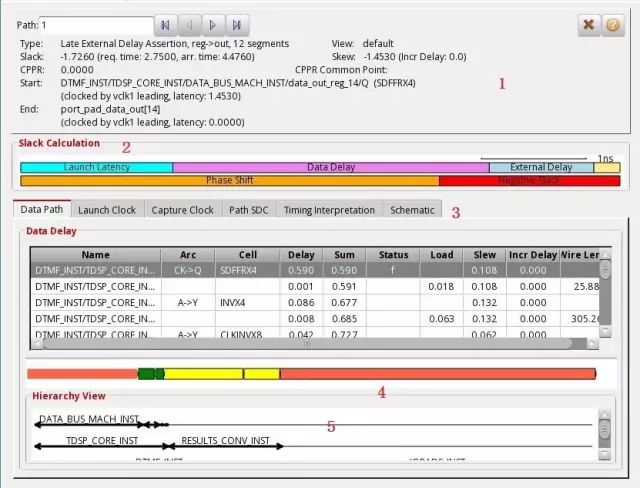
Task: Click the Incr Delay column header
Action: tap(533, 255)
